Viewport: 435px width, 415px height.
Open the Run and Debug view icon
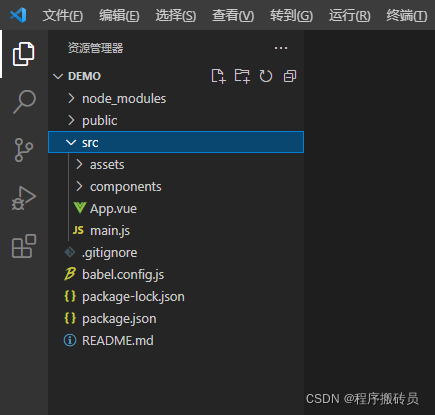click(x=24, y=198)
